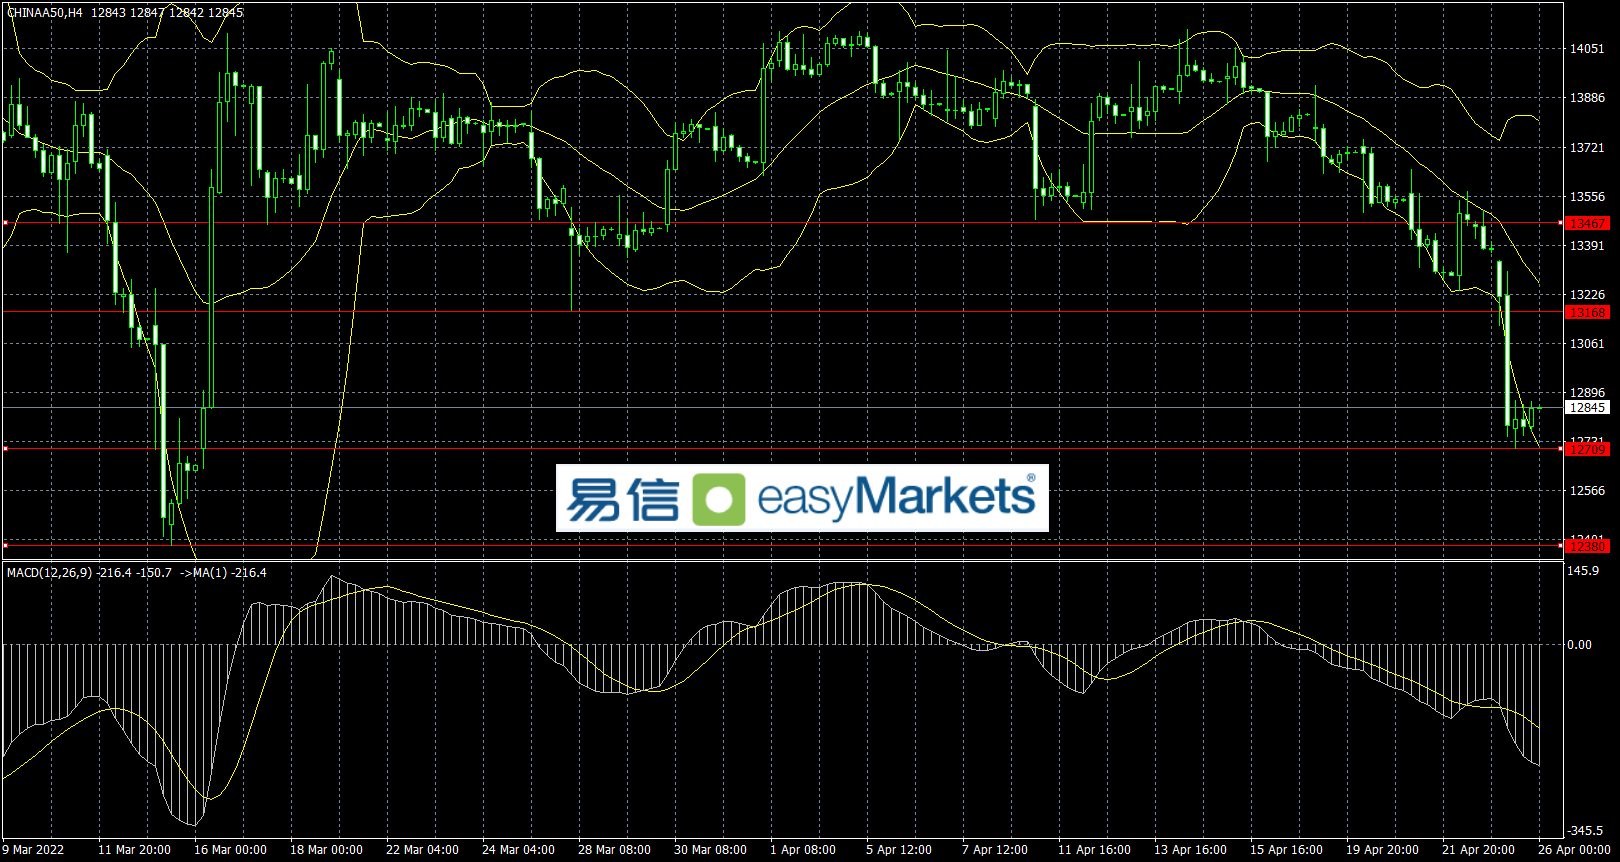Click the 13391 price axis label
1620x862 pixels.
pyautogui.click(x=1587, y=246)
